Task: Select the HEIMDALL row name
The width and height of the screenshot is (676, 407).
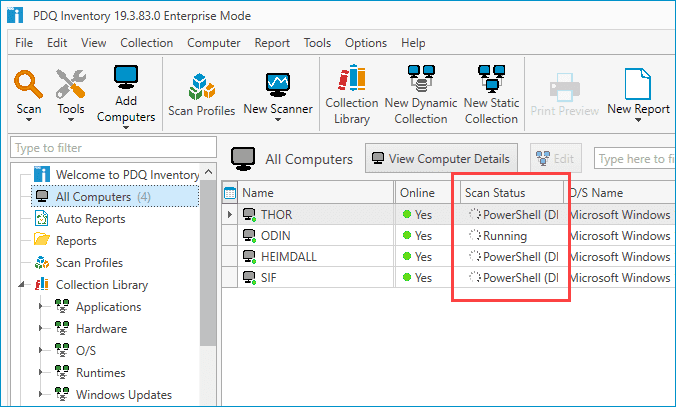Action: 289,257
